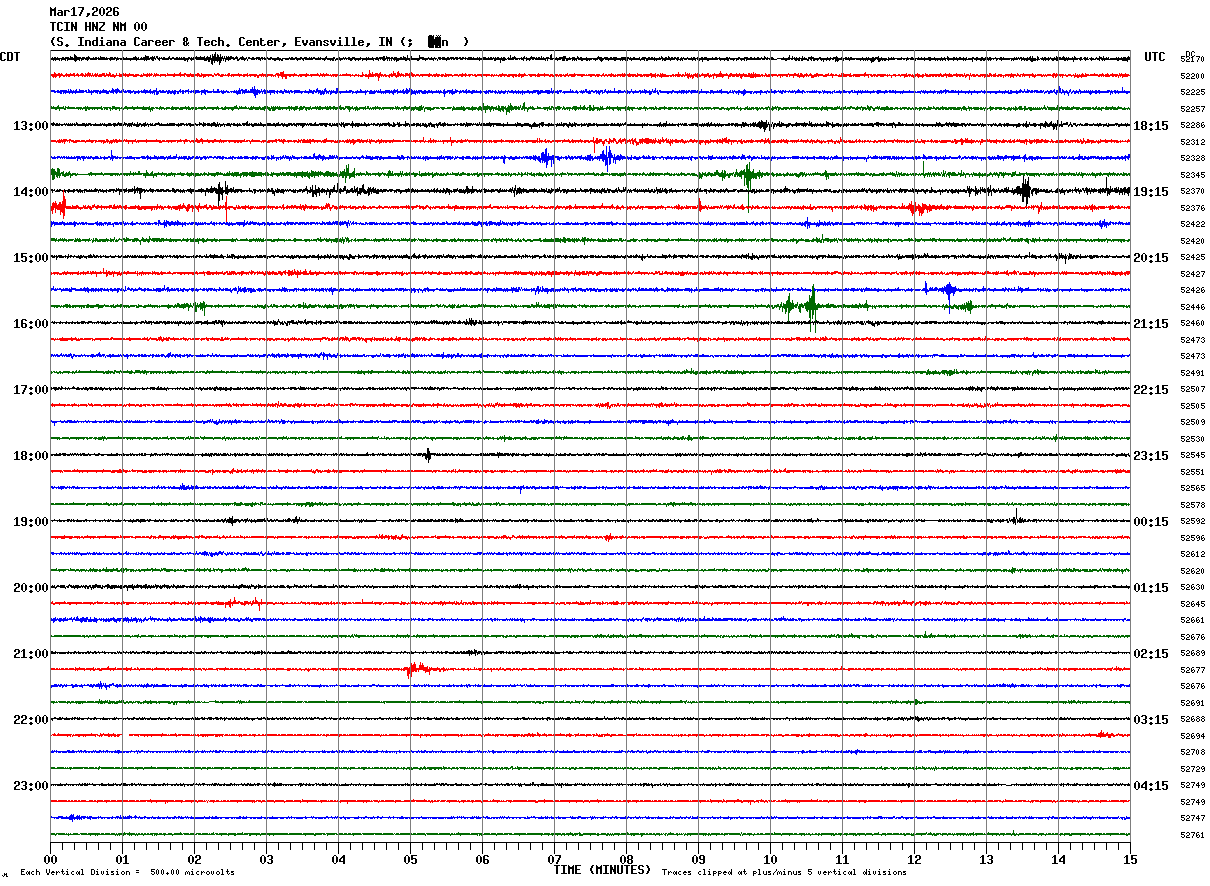Click the 20:15 UTC time label
1210x886 pixels.
[1151, 258]
